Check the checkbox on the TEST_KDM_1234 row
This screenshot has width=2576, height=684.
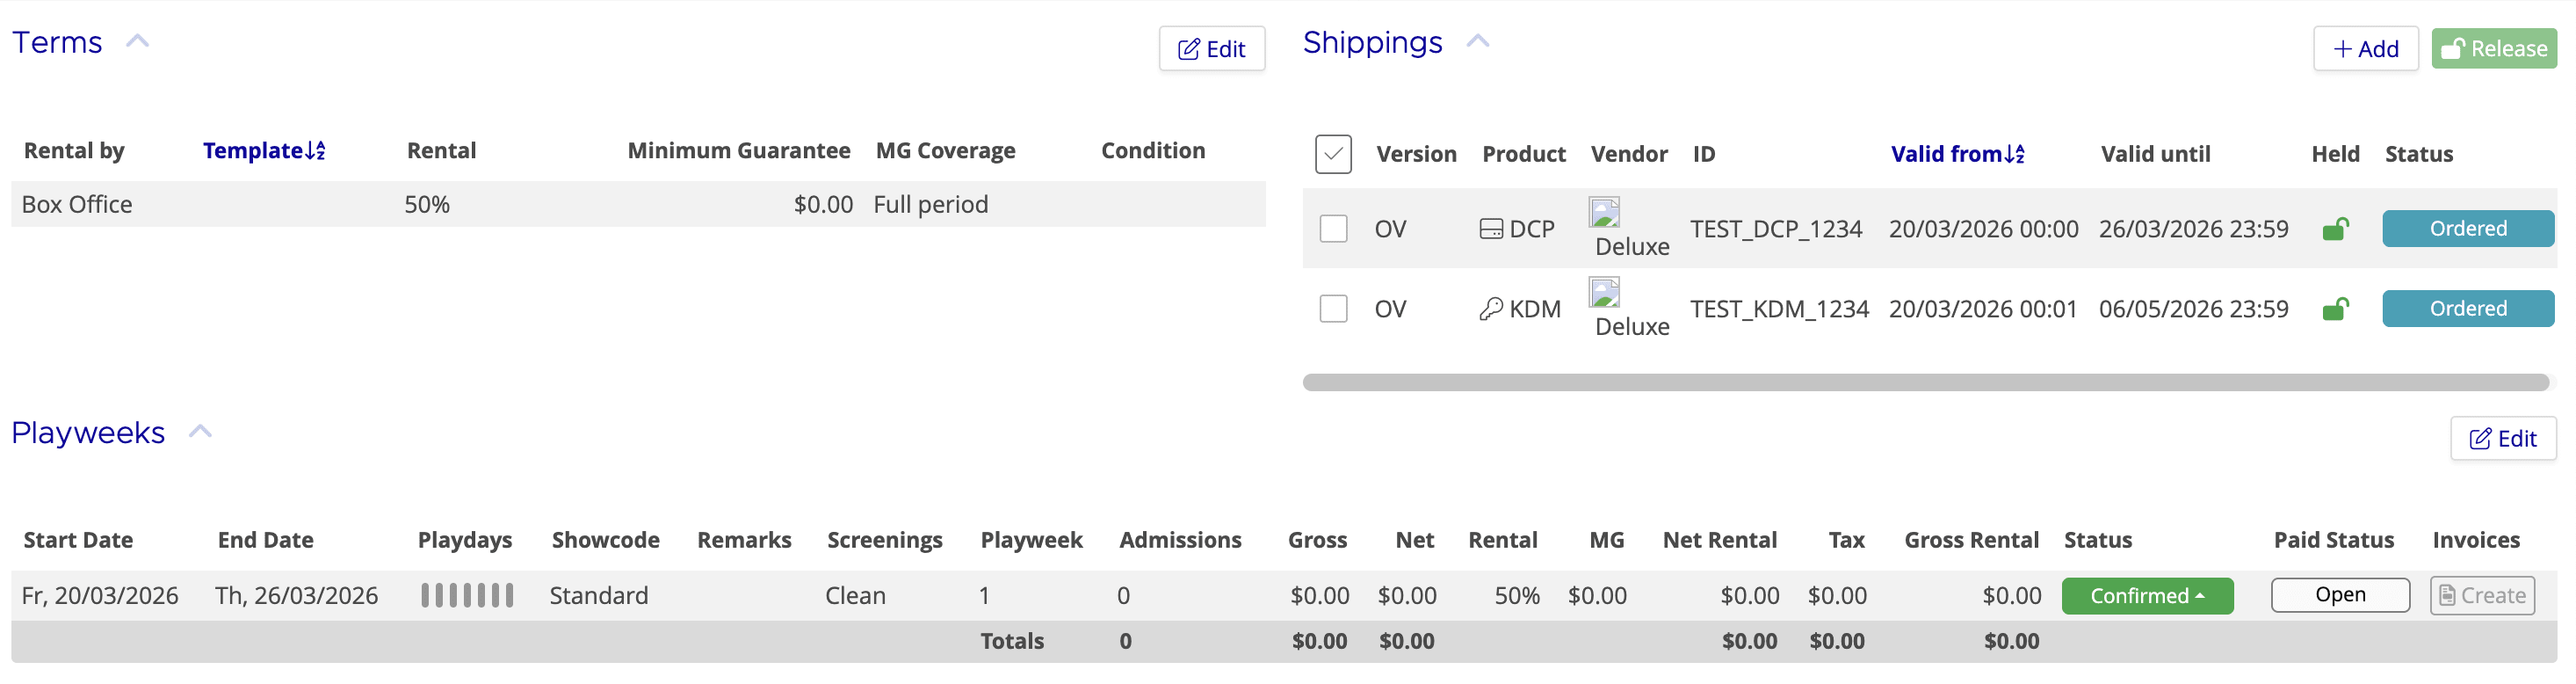point(1333,308)
